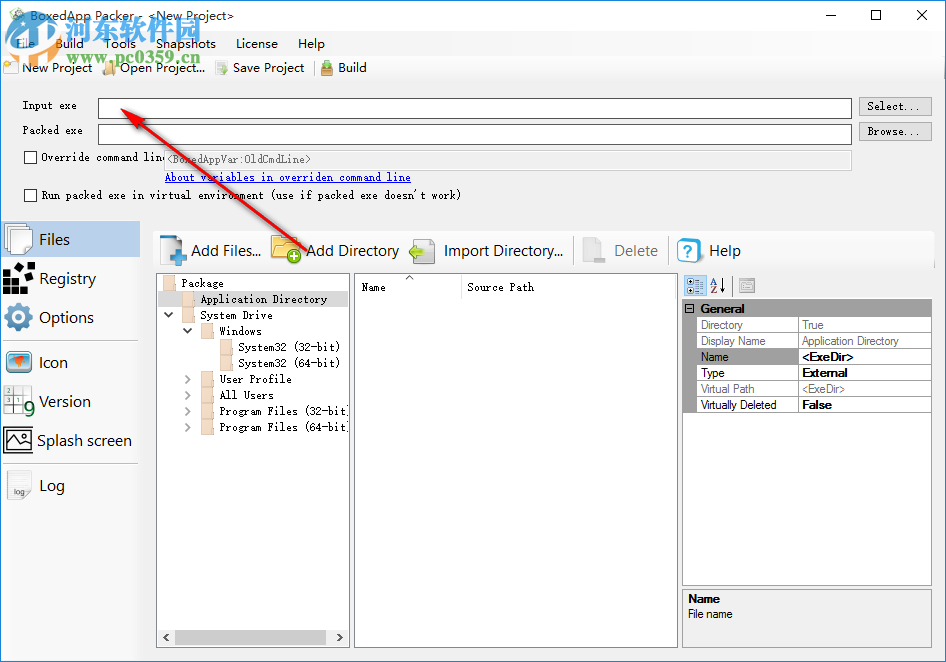Open the Build menu
The height and width of the screenshot is (662, 946).
click(x=69, y=43)
